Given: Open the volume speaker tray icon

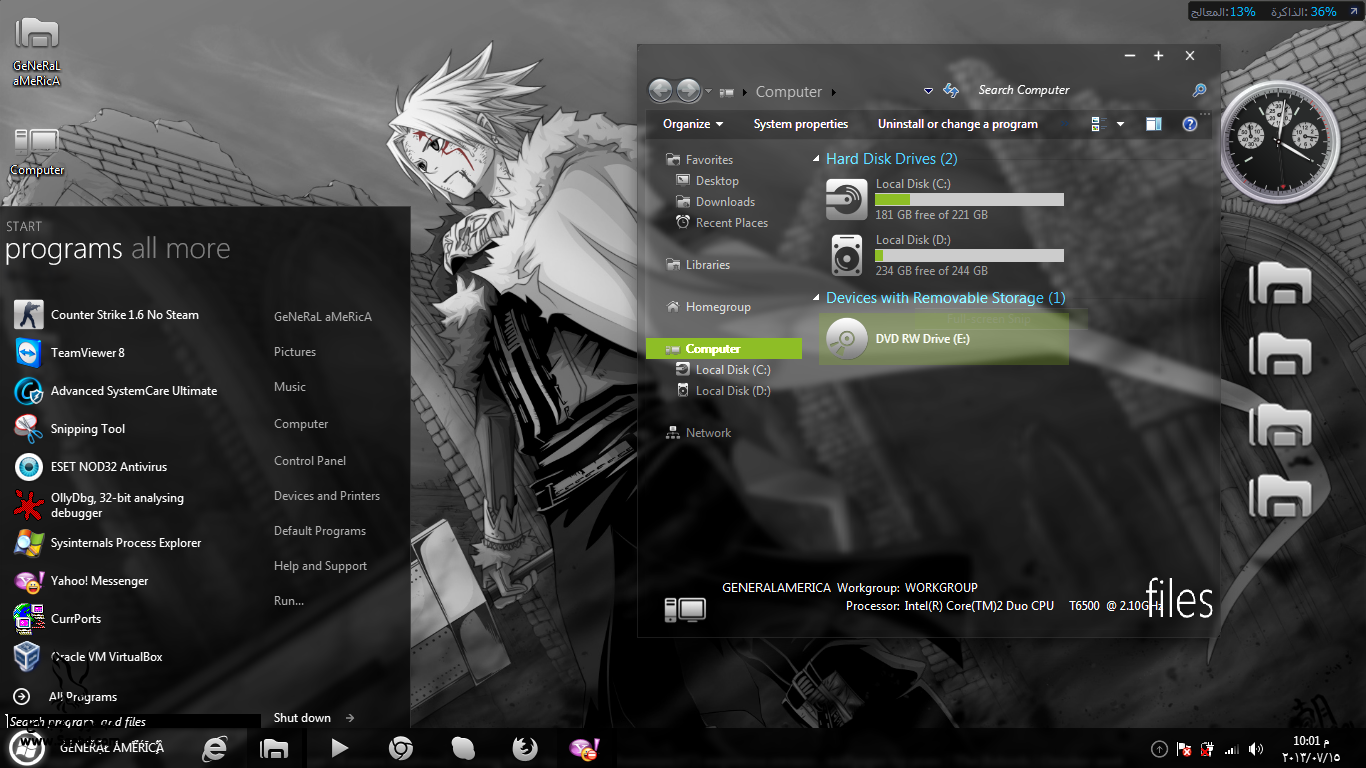Looking at the screenshot, I should point(1256,749).
